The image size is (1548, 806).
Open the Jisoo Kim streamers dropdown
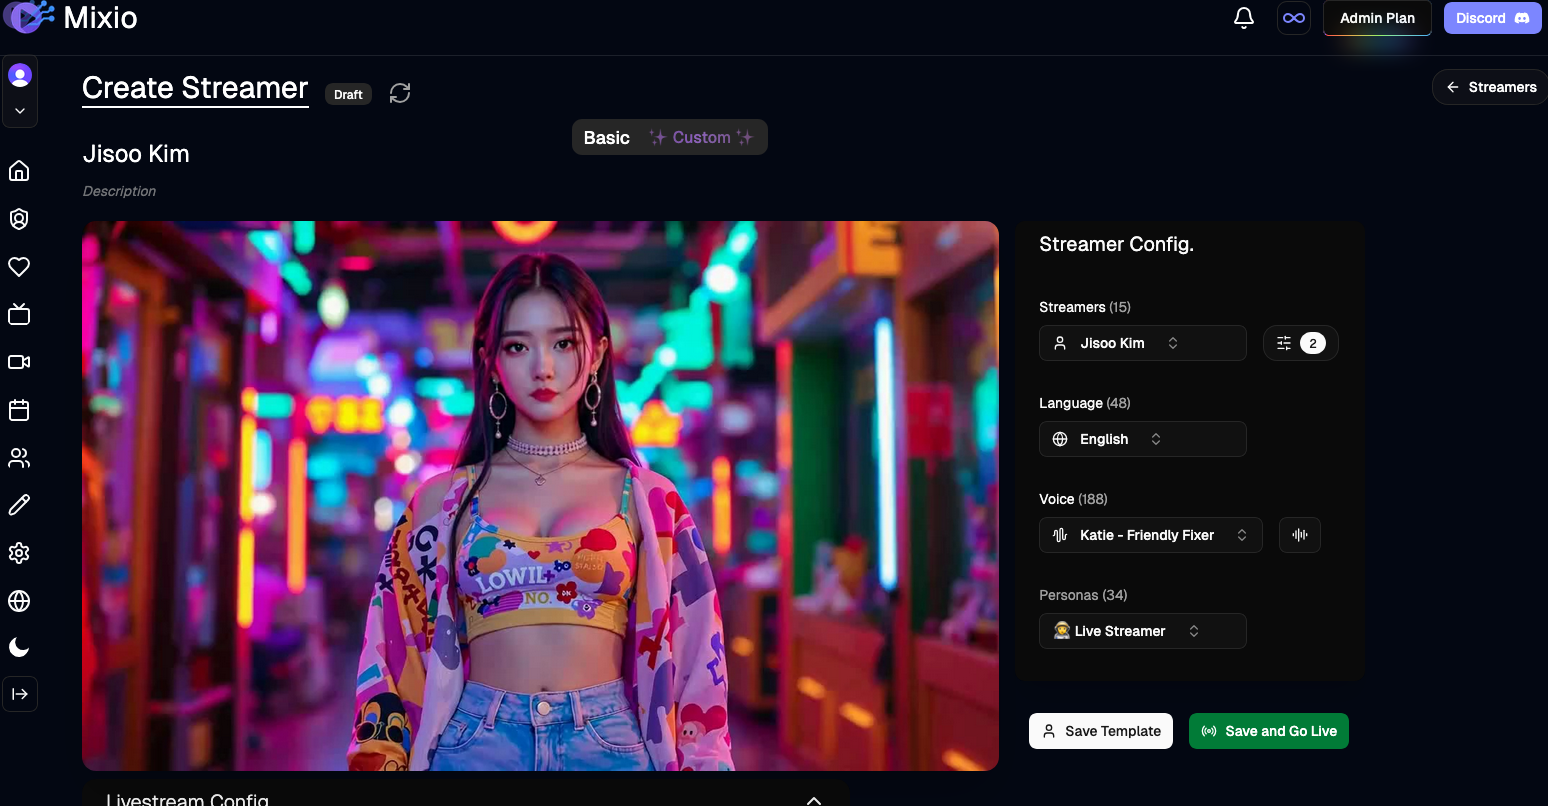click(x=1142, y=343)
